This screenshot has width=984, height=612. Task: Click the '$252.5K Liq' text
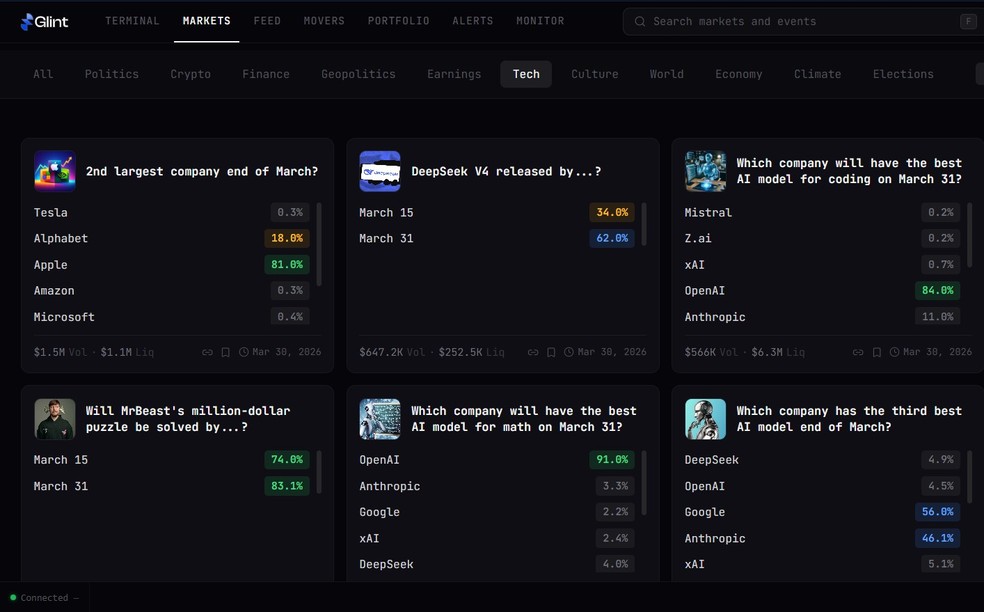pyautogui.click(x=471, y=352)
